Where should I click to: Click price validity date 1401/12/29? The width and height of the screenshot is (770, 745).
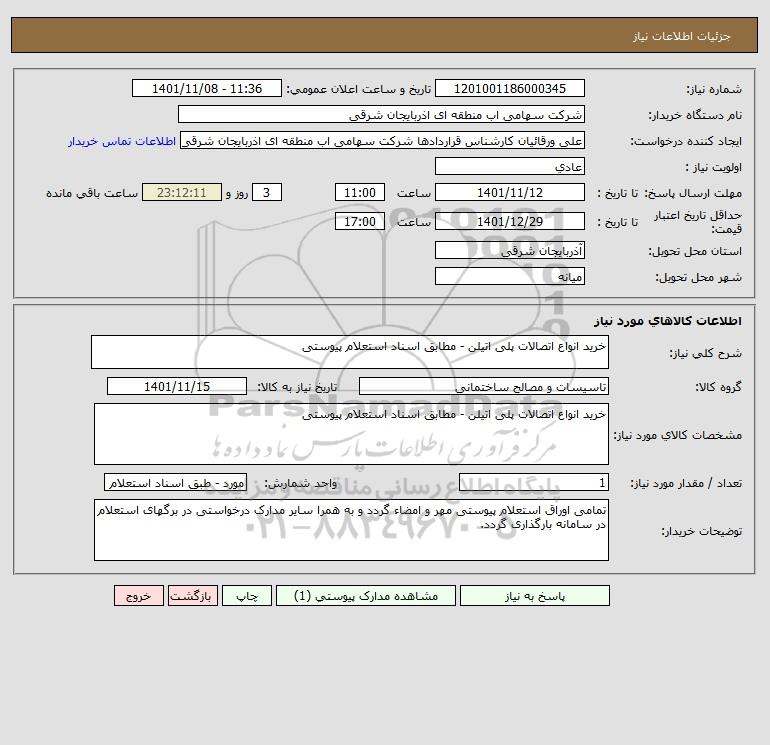point(510,221)
